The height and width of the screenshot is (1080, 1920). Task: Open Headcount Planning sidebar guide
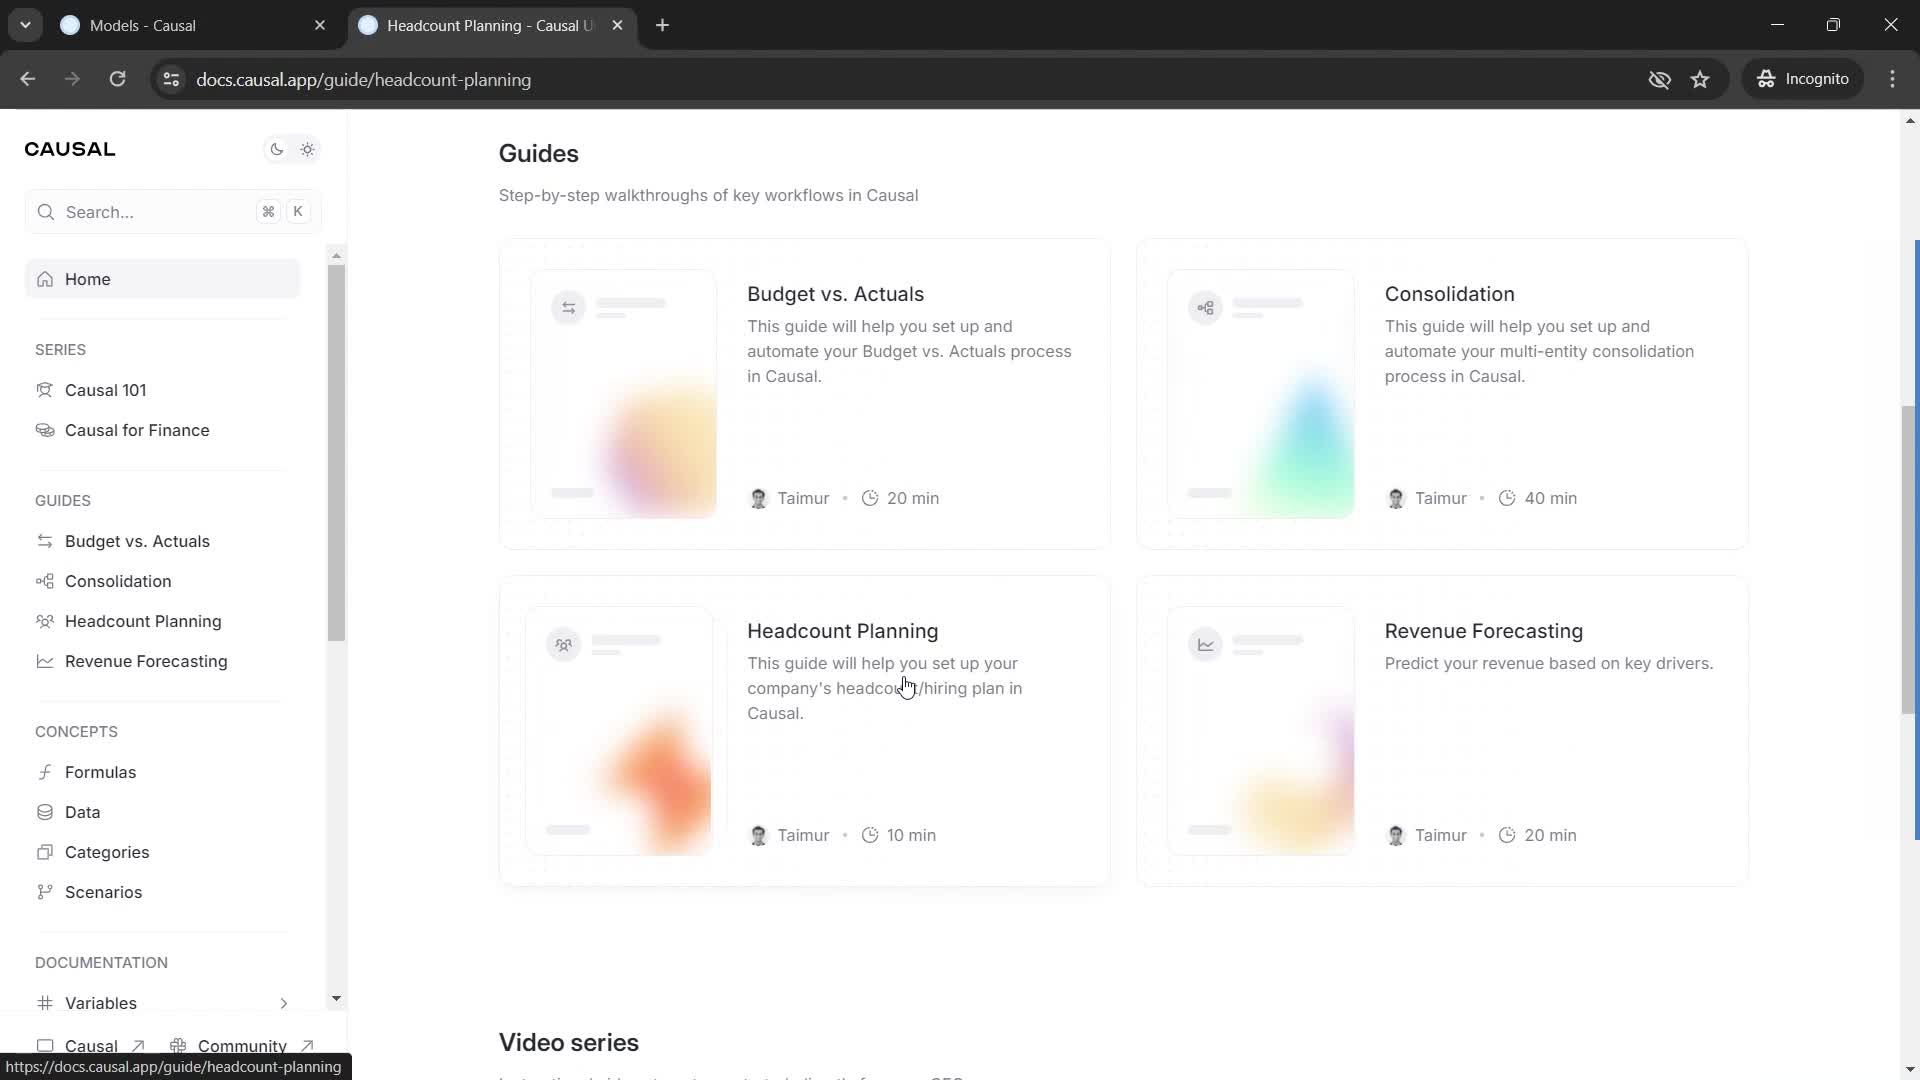tap(143, 621)
